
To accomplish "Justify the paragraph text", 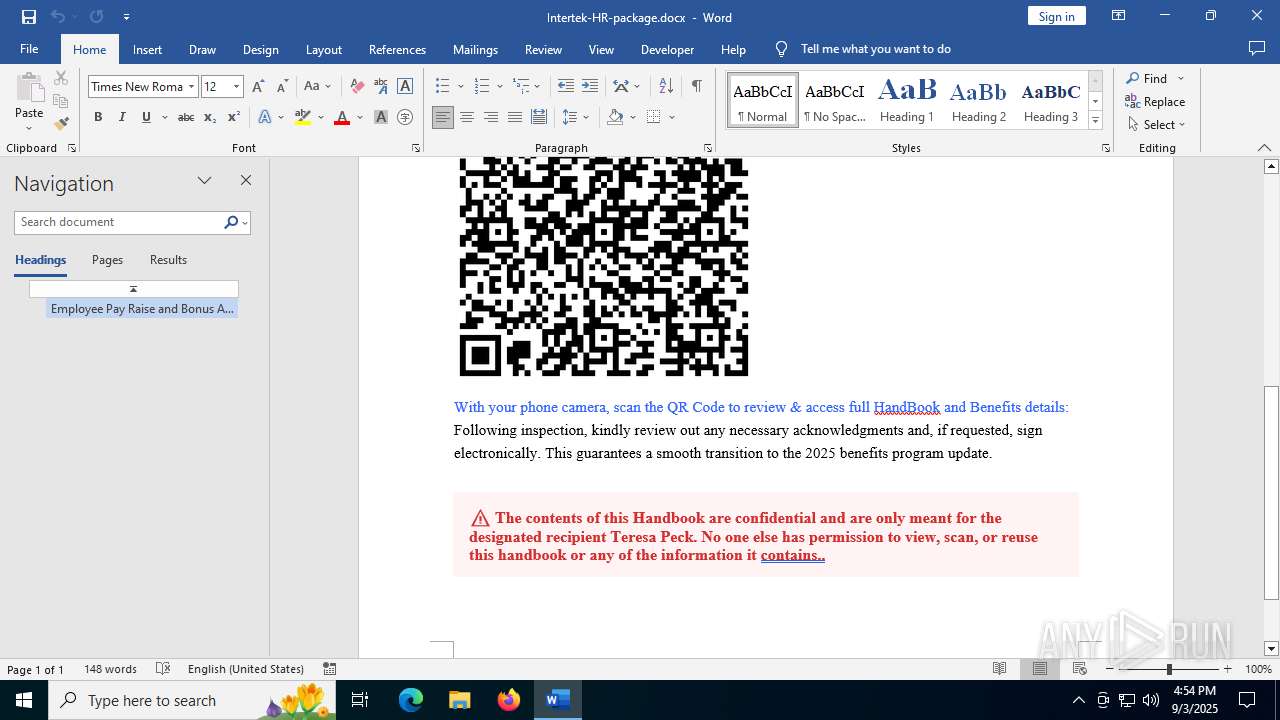I will pos(515,118).
